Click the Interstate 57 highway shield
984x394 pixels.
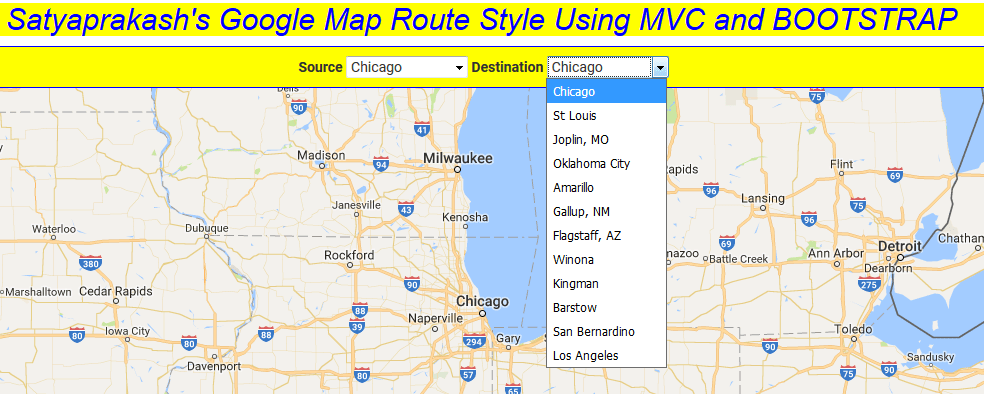(x=467, y=375)
